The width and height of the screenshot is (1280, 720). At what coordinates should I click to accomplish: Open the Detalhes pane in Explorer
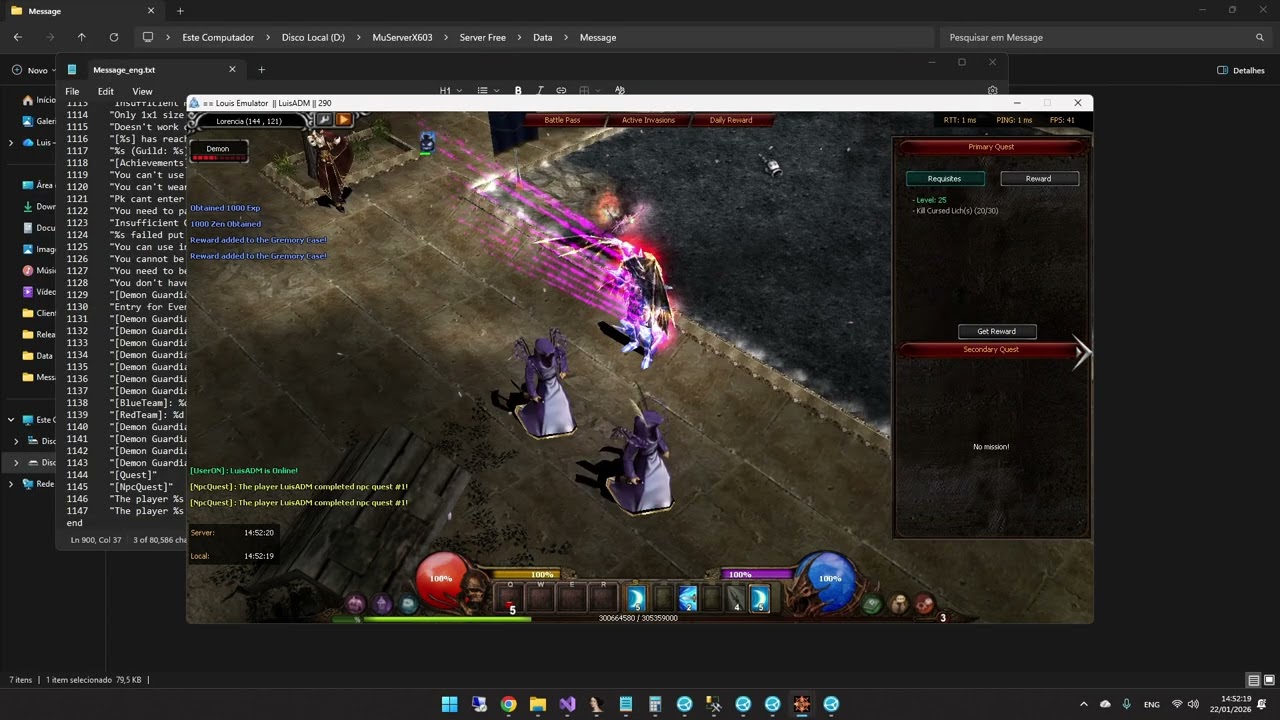click(1241, 70)
